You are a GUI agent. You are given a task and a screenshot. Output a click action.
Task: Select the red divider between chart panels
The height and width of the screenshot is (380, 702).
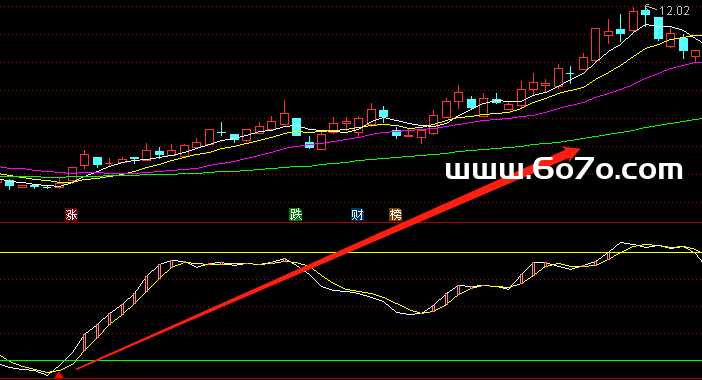[x=351, y=222]
